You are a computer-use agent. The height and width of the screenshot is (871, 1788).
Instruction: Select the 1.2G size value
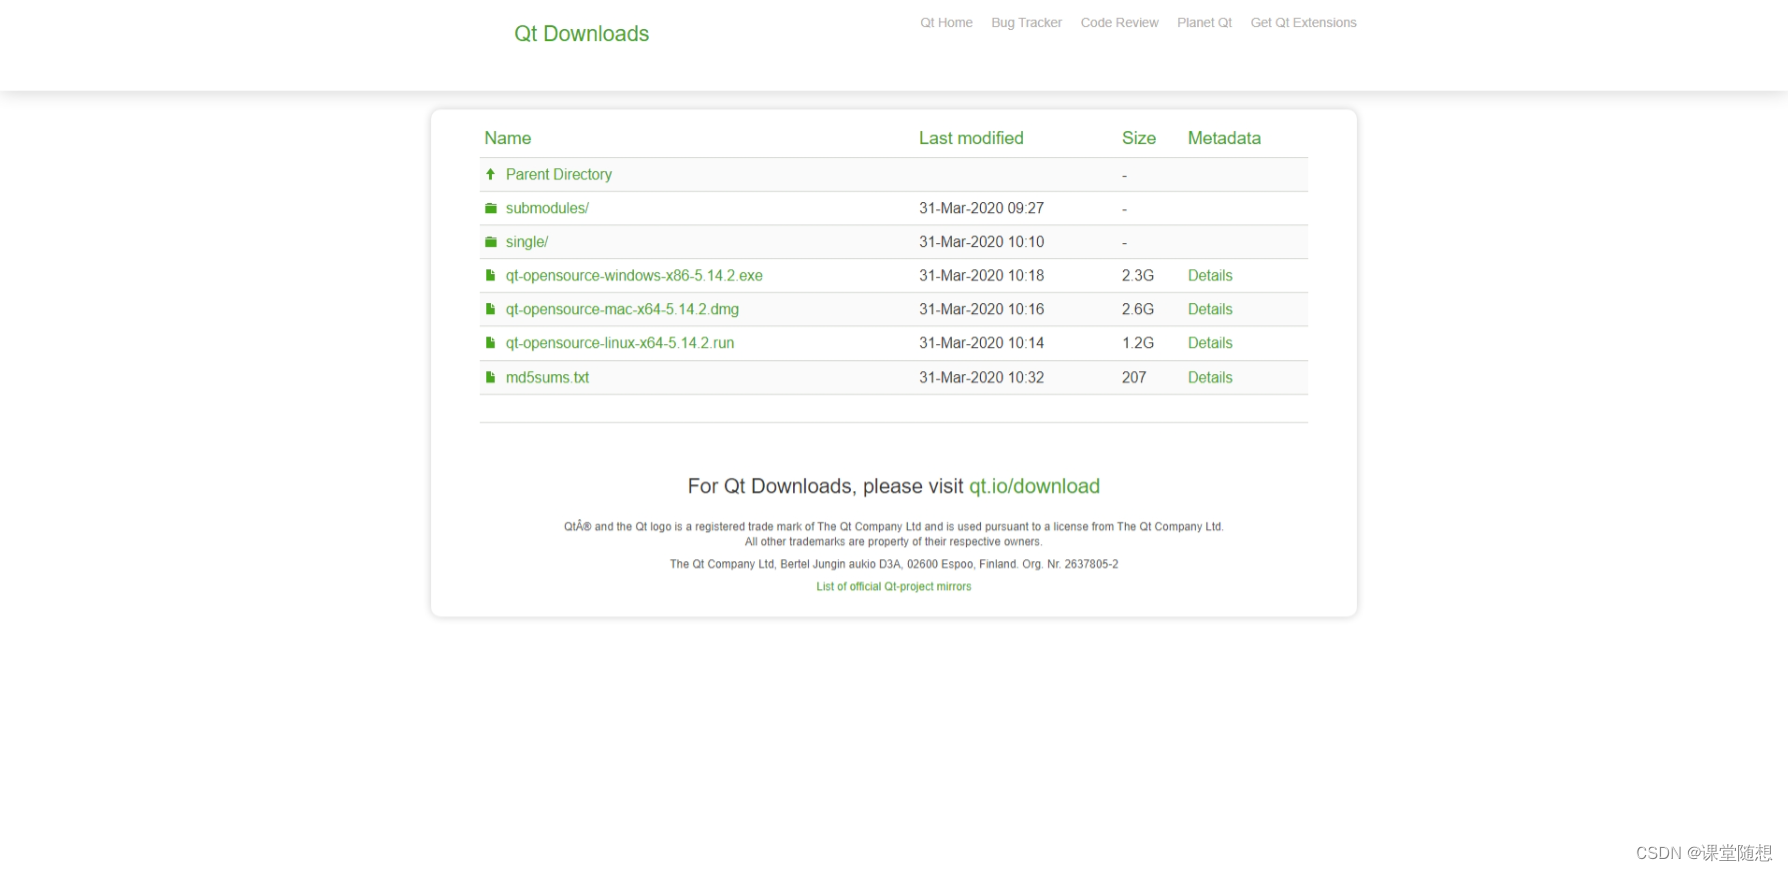click(1138, 343)
